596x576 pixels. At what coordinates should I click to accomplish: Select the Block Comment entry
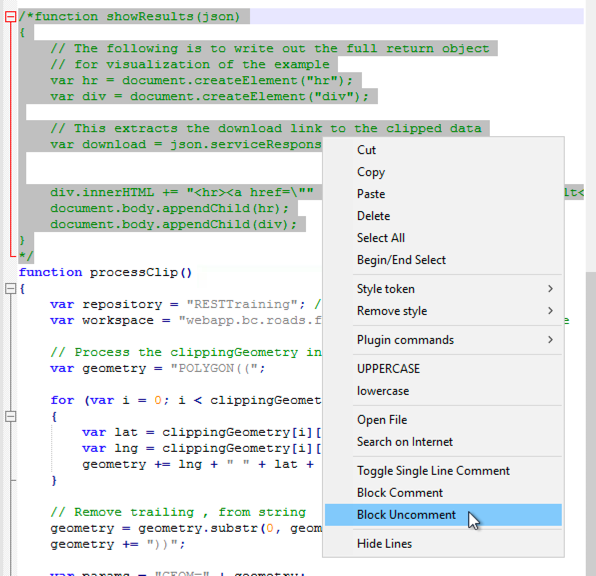pos(443,493)
